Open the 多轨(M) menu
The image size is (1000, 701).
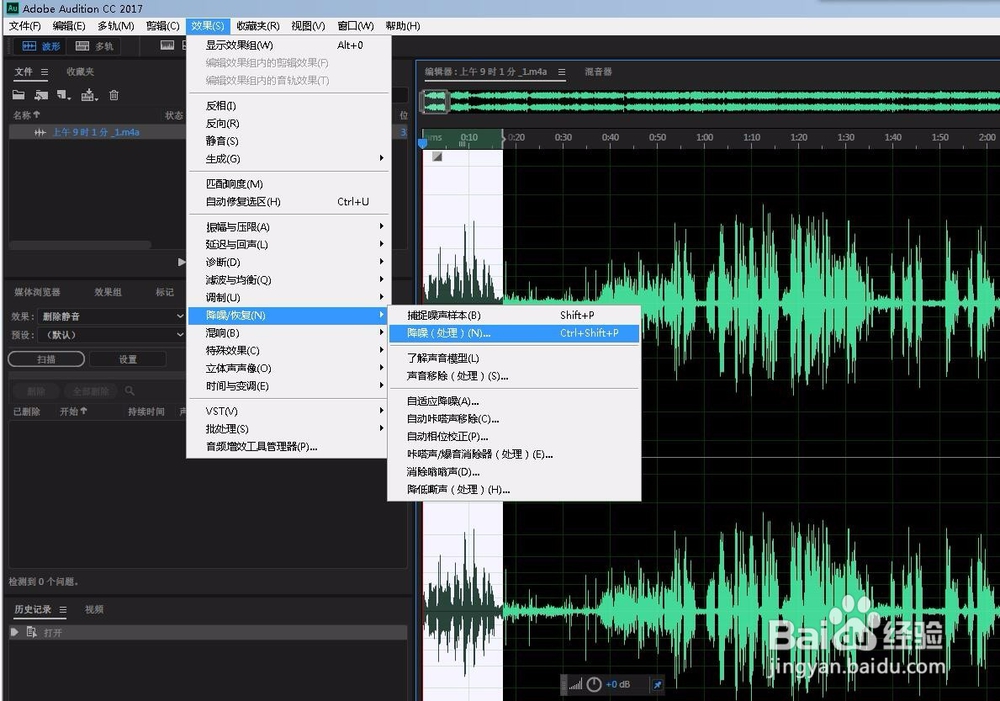pyautogui.click(x=115, y=26)
